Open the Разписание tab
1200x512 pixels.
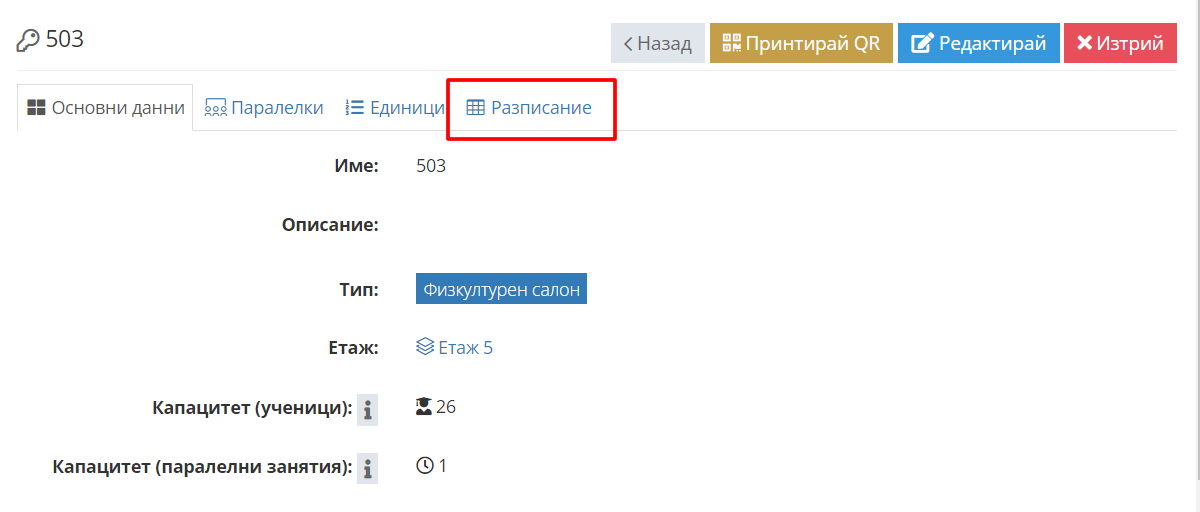coord(530,108)
